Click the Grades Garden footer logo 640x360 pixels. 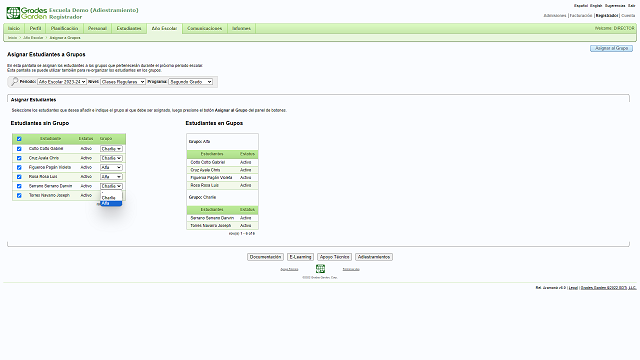320,269
